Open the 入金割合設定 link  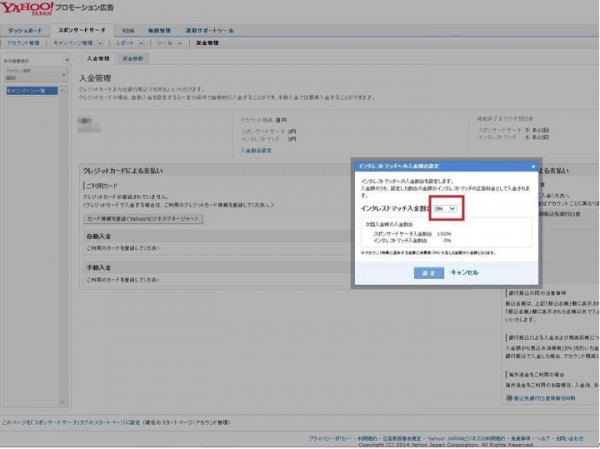(x=256, y=150)
